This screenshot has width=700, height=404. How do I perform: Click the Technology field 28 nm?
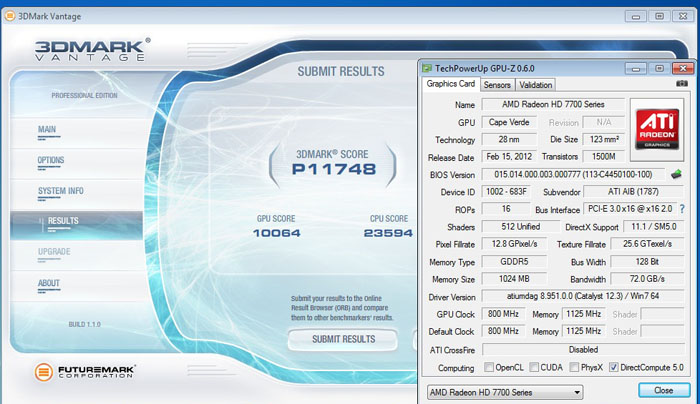click(509, 139)
